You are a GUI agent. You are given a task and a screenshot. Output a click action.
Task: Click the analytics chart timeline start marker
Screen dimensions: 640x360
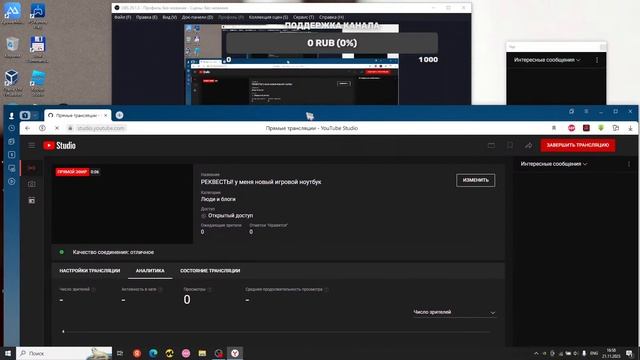(63, 331)
